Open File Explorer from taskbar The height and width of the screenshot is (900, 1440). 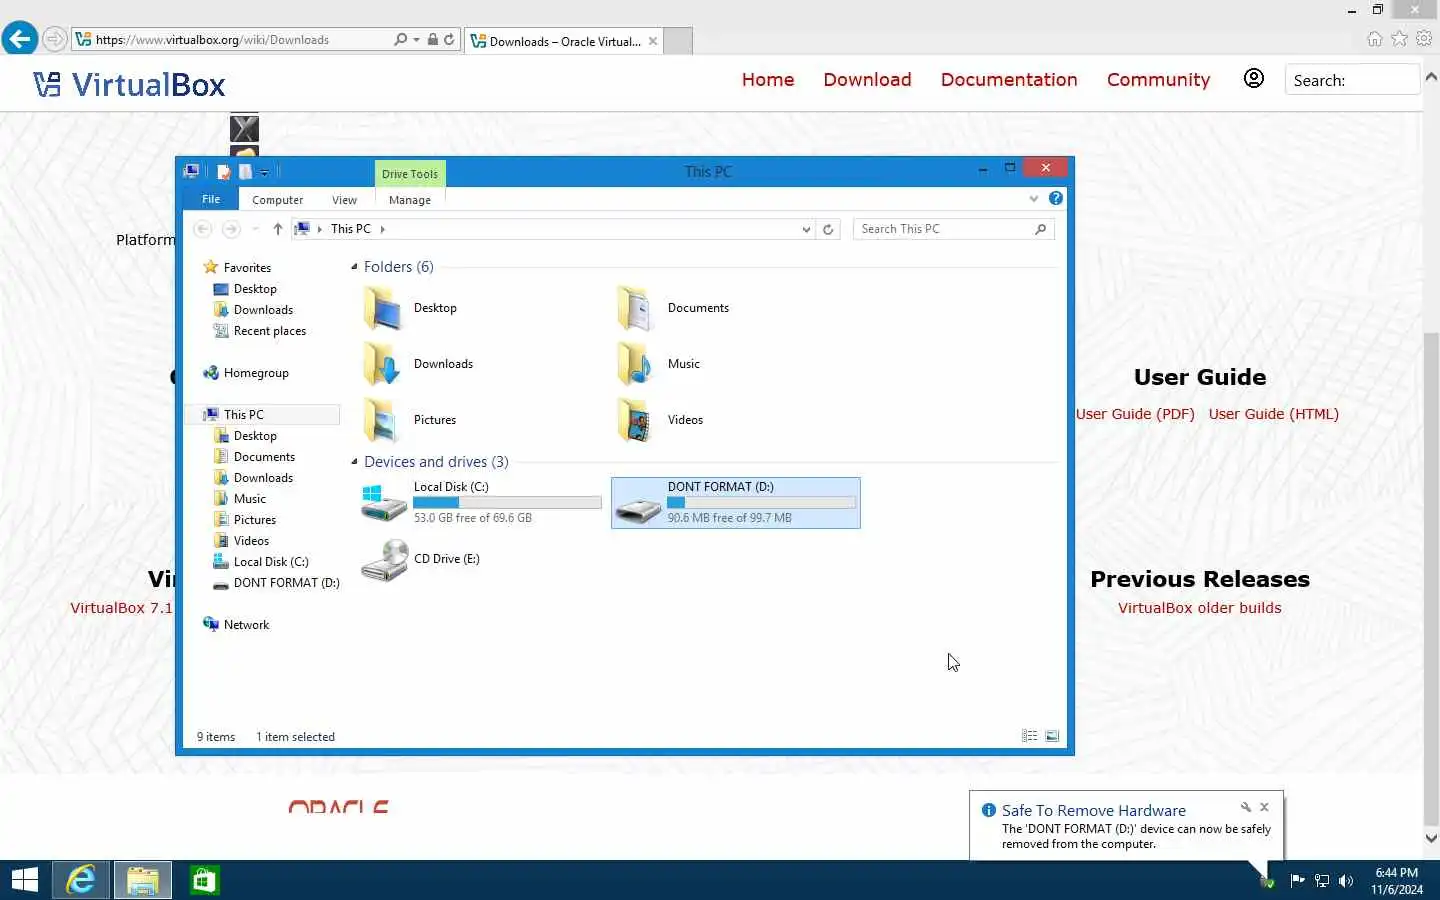(x=143, y=880)
